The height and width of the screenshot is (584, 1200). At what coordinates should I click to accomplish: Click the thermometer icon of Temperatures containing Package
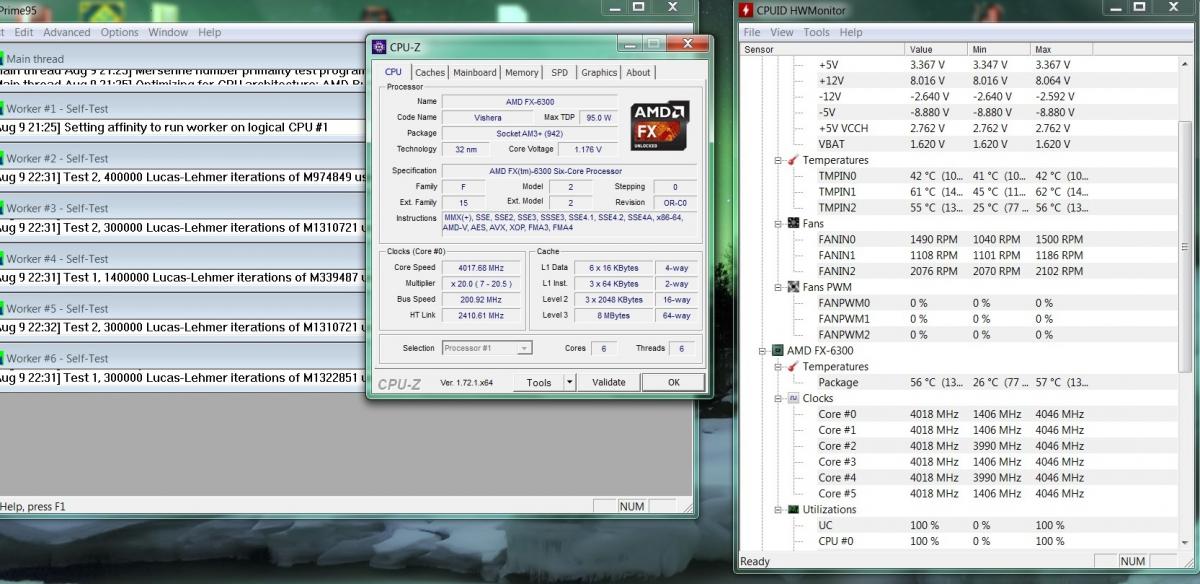coord(793,367)
